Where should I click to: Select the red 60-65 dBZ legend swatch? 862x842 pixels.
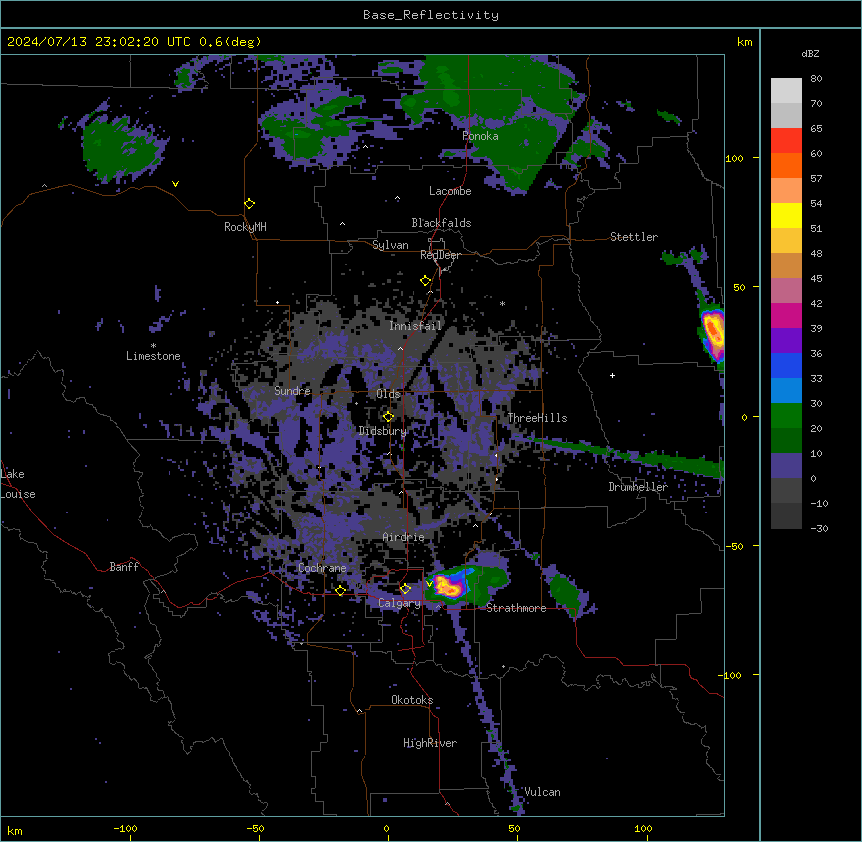pos(786,140)
